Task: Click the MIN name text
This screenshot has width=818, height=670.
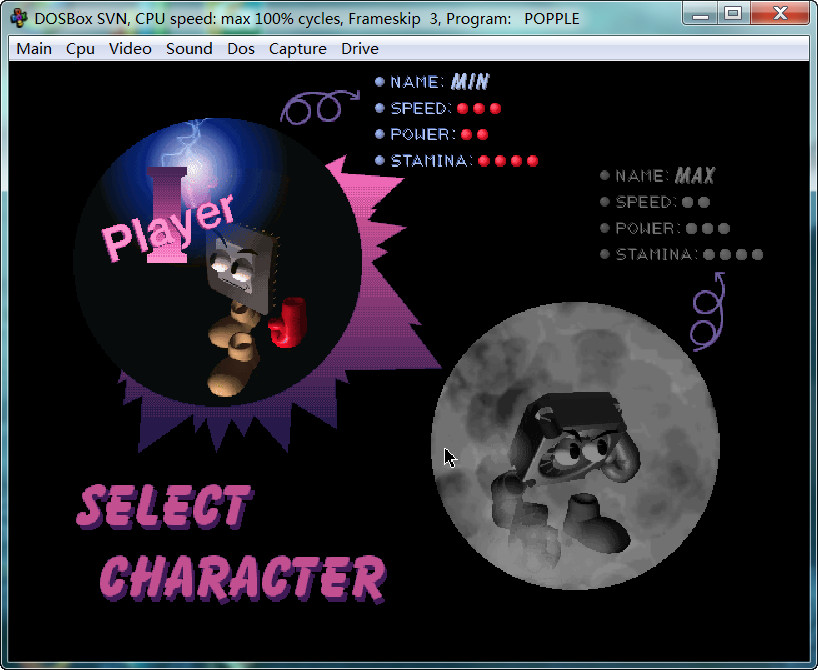Action: pyautogui.click(x=470, y=81)
